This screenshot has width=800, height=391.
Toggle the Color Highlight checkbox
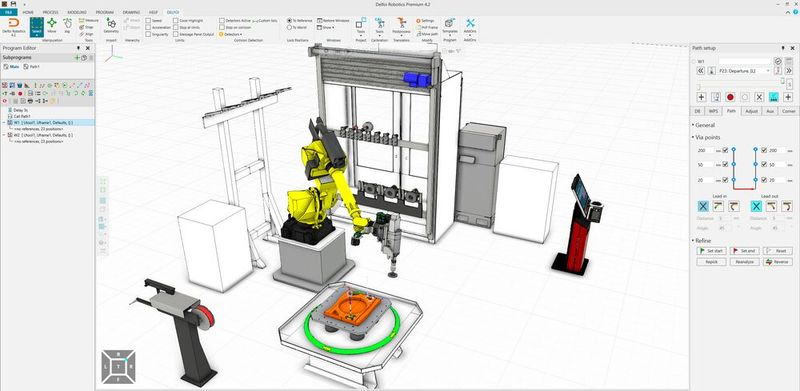(176, 20)
